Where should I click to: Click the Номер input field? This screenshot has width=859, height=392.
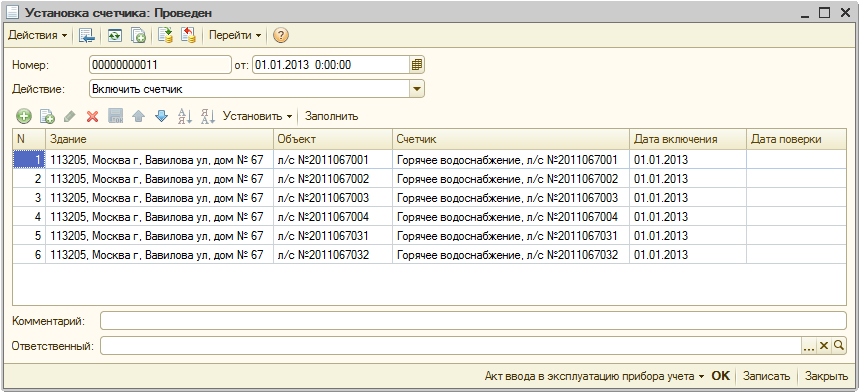click(161, 65)
